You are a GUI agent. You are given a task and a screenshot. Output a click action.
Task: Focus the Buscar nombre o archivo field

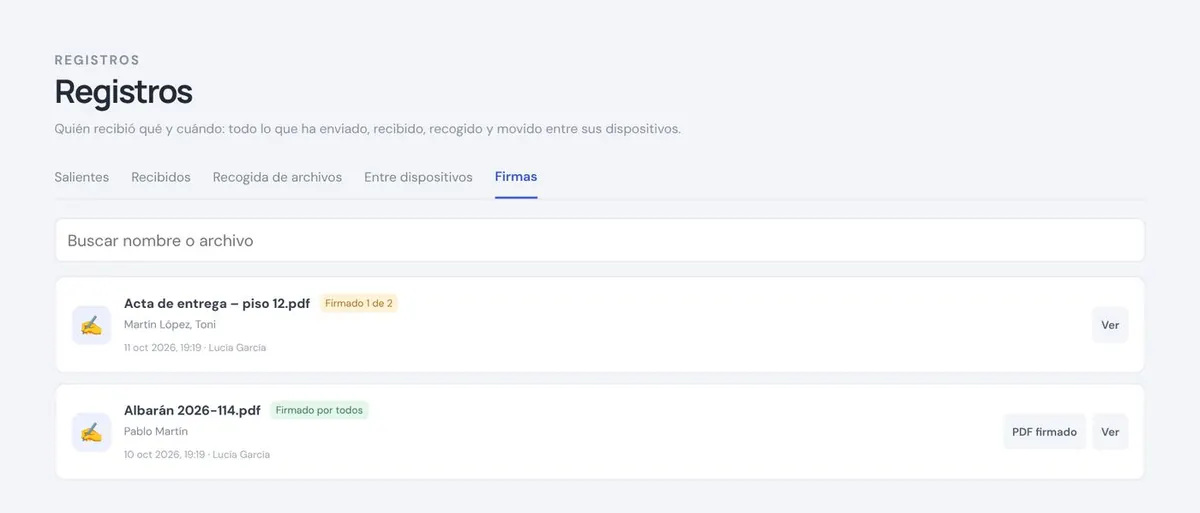pyautogui.click(x=600, y=241)
